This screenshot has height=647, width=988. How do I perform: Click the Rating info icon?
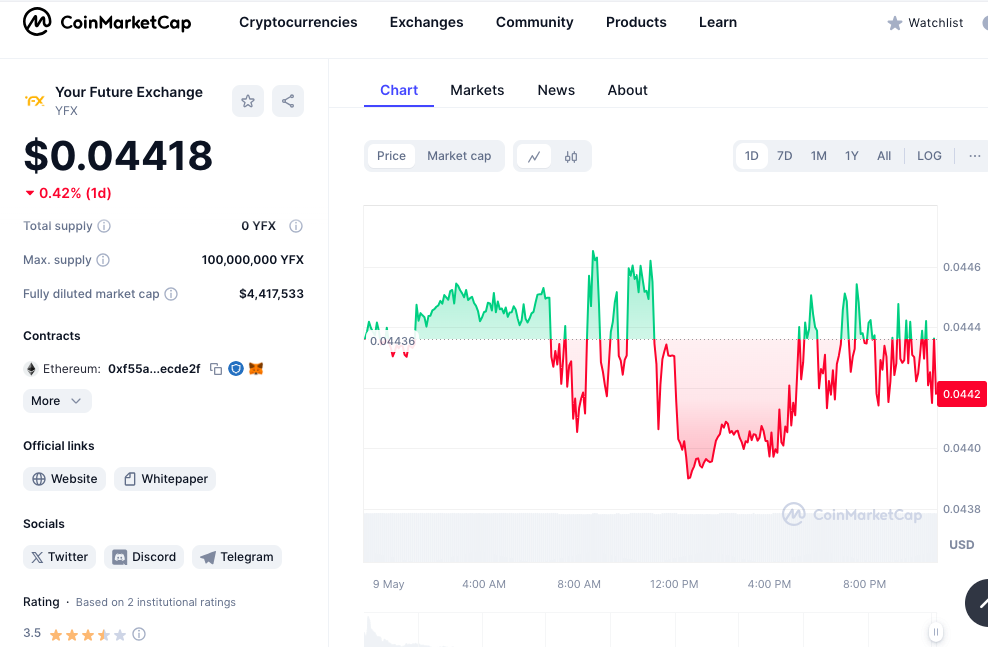coord(139,634)
